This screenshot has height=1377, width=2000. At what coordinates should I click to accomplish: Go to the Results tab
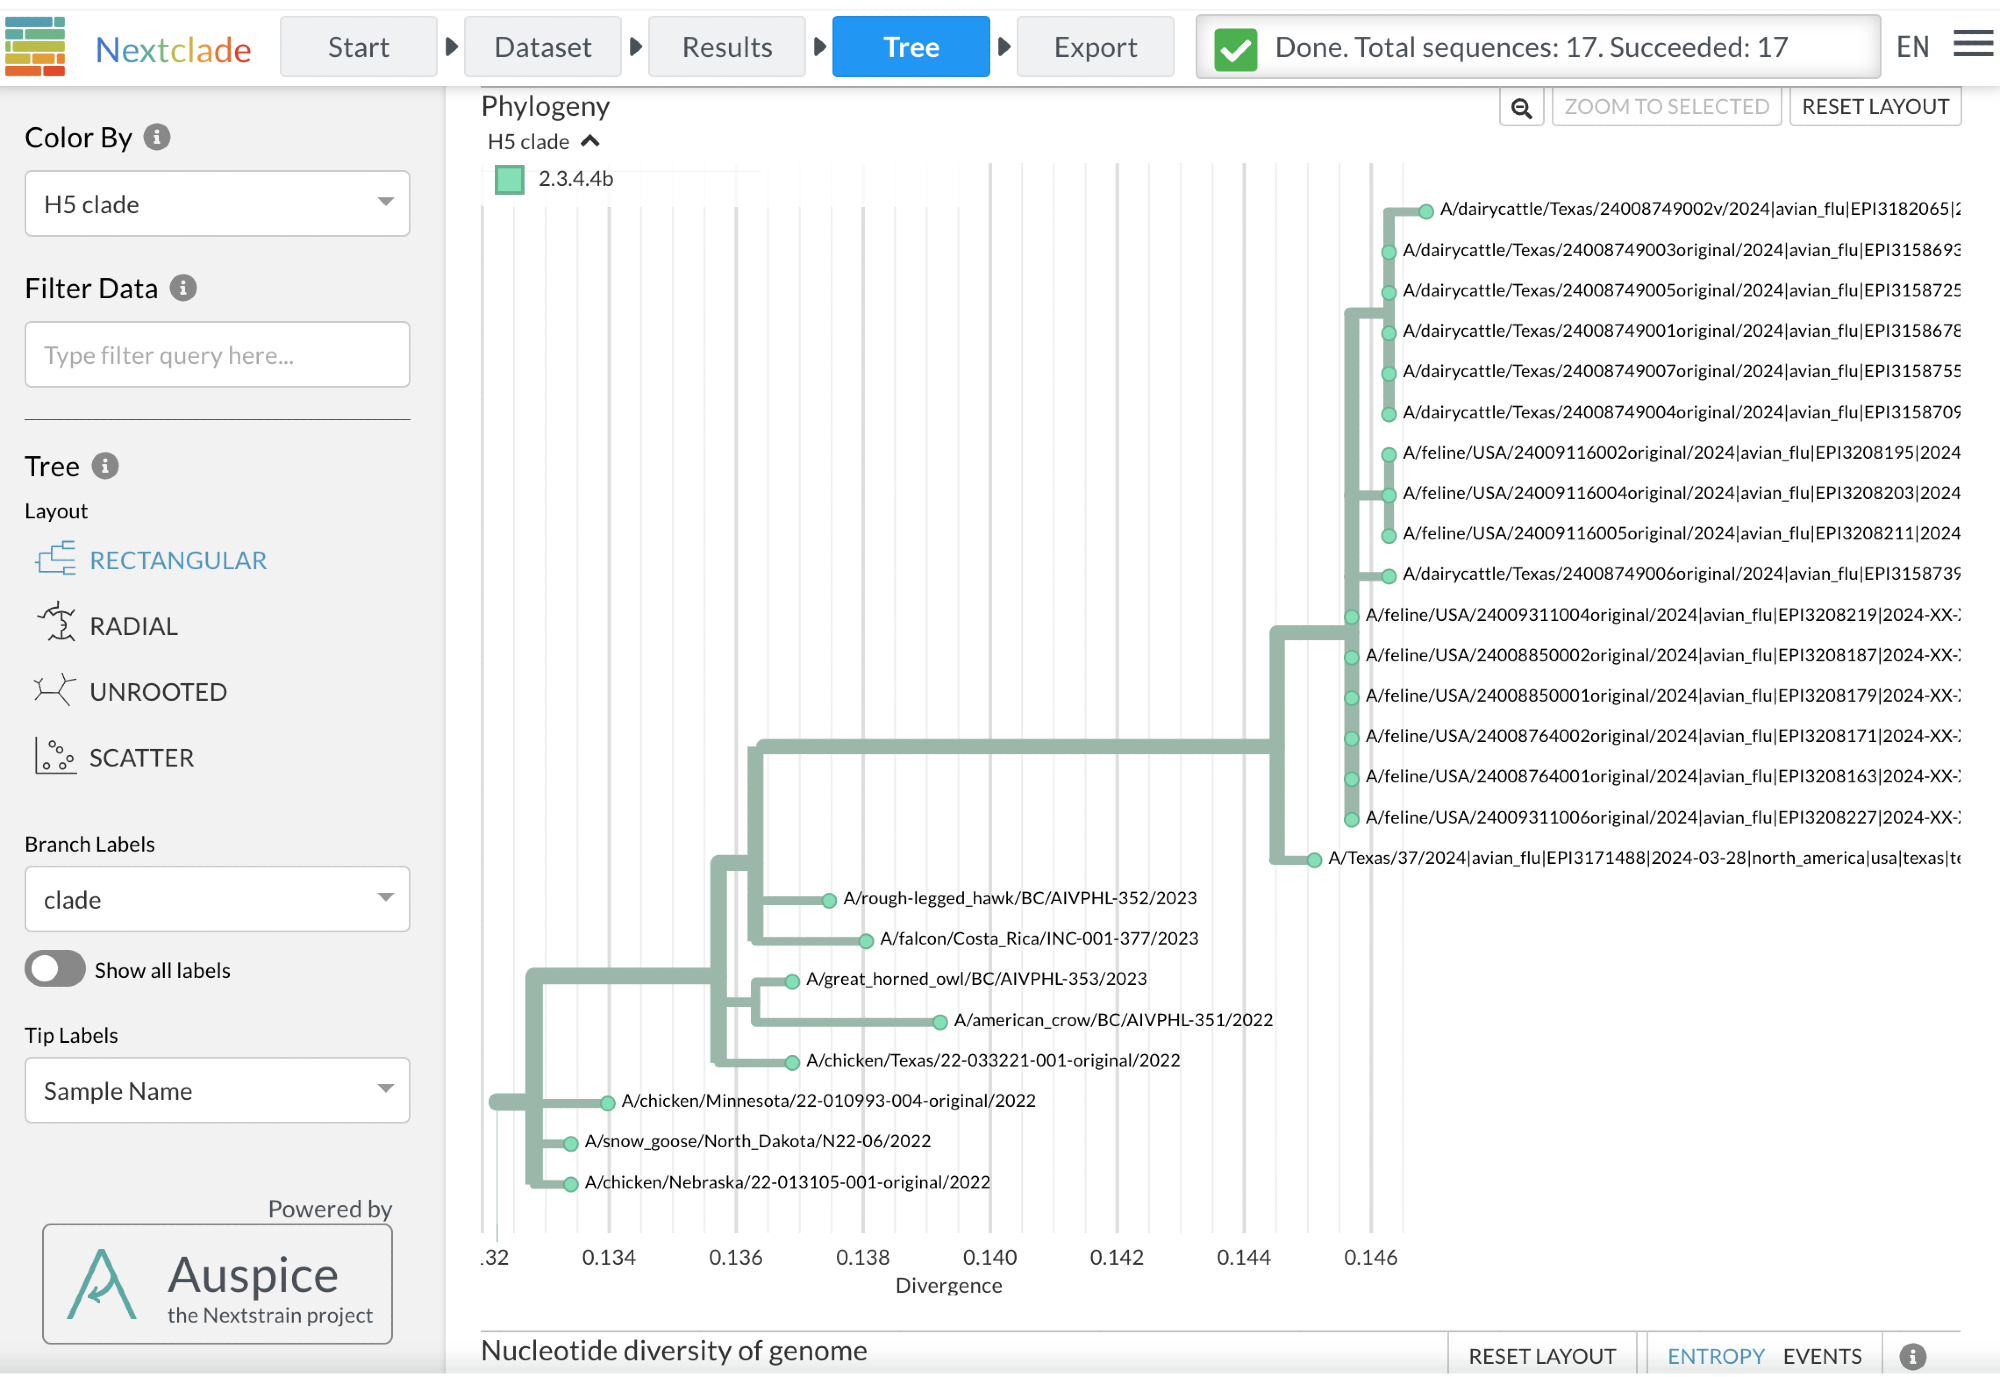(727, 47)
